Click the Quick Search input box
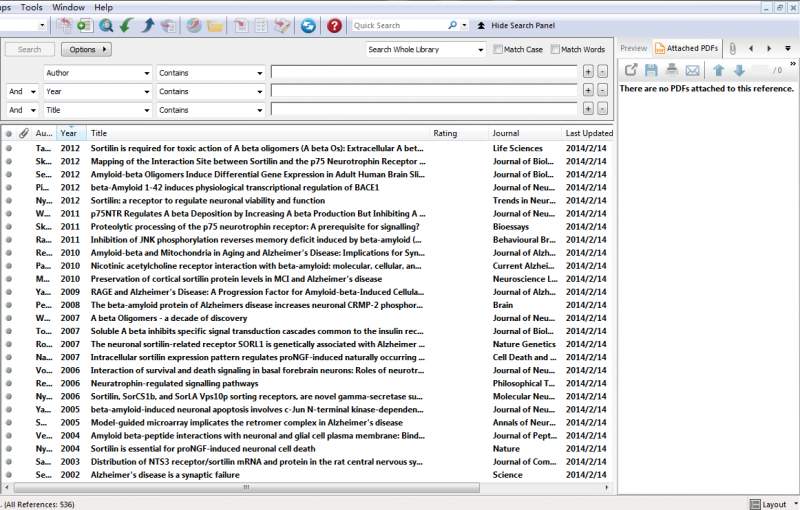Viewport: 800px width, 510px height. coord(398,25)
